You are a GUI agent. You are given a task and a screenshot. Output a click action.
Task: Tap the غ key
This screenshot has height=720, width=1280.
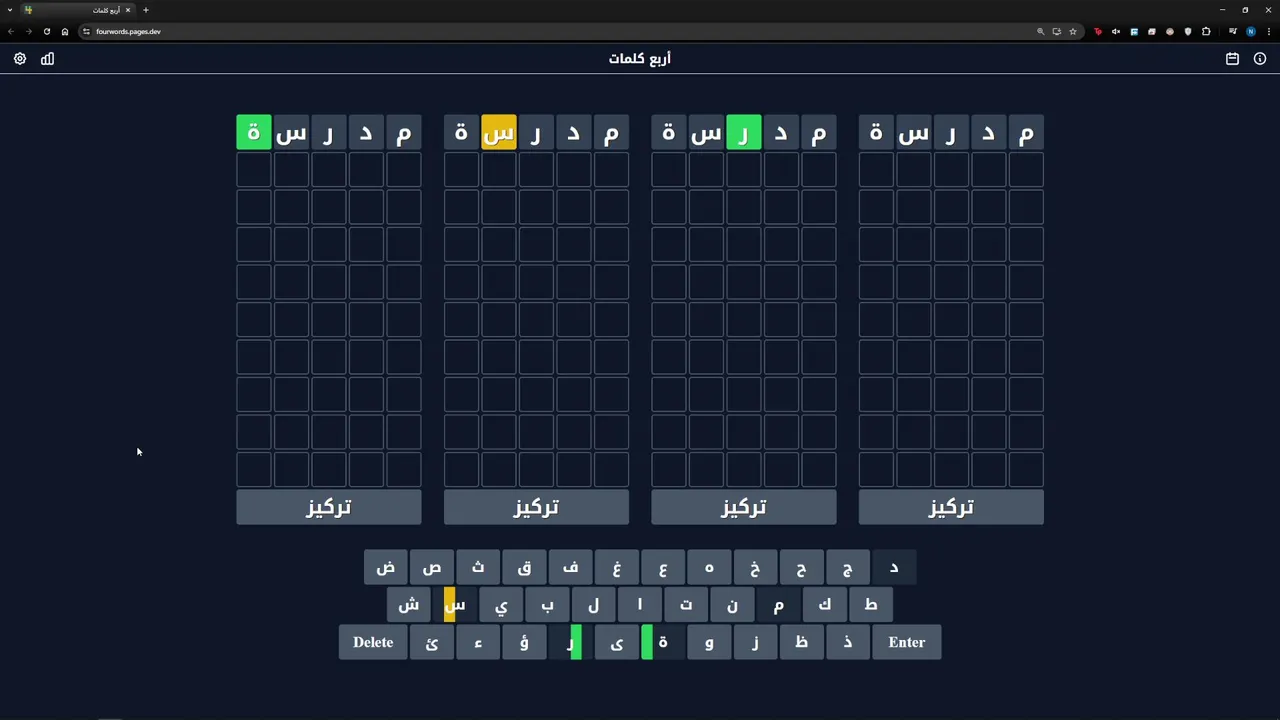[617, 568]
